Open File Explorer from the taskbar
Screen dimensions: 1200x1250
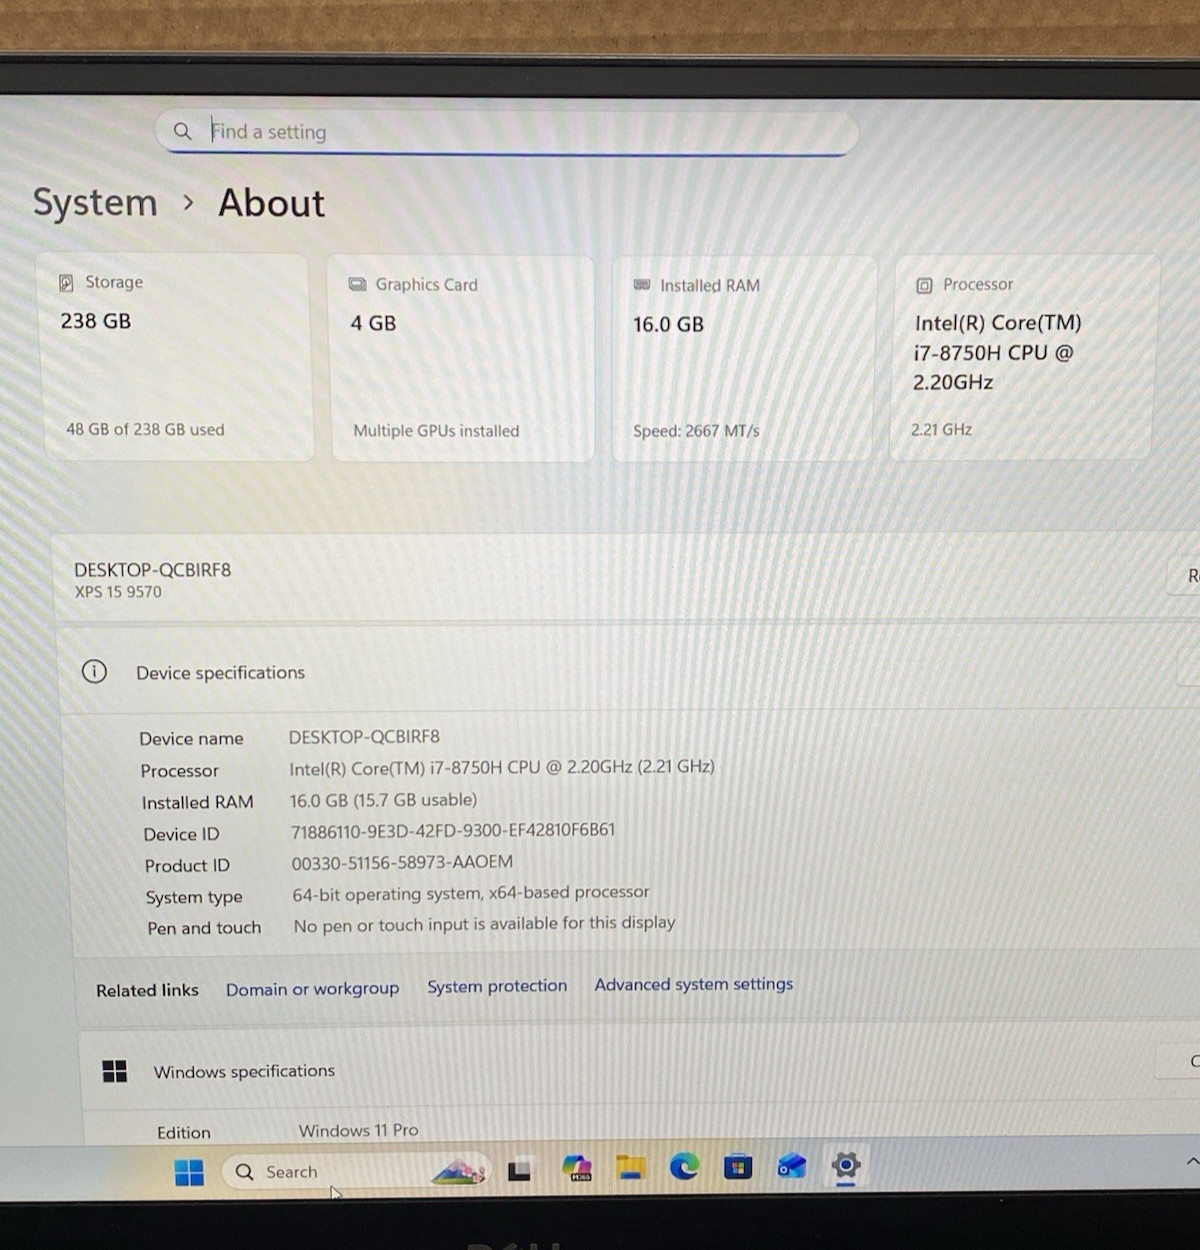630,1167
